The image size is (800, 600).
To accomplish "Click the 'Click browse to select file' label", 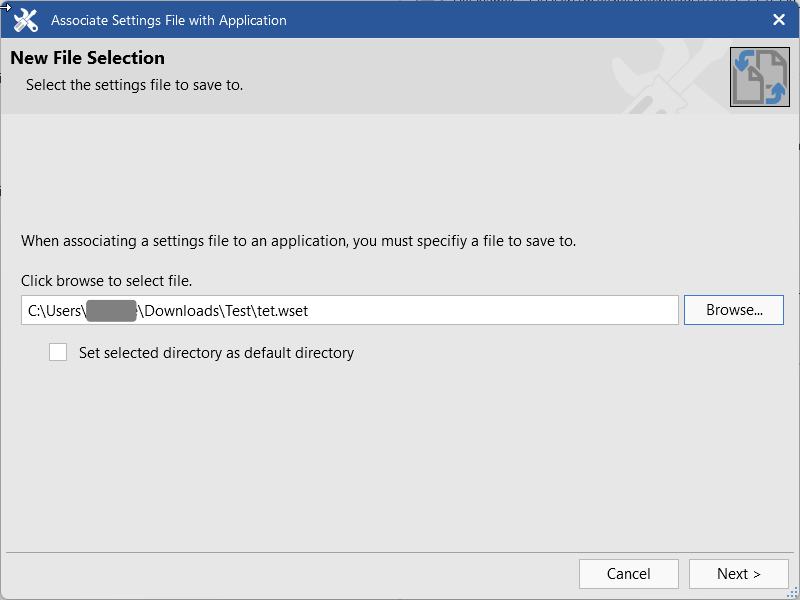I will tap(106, 281).
